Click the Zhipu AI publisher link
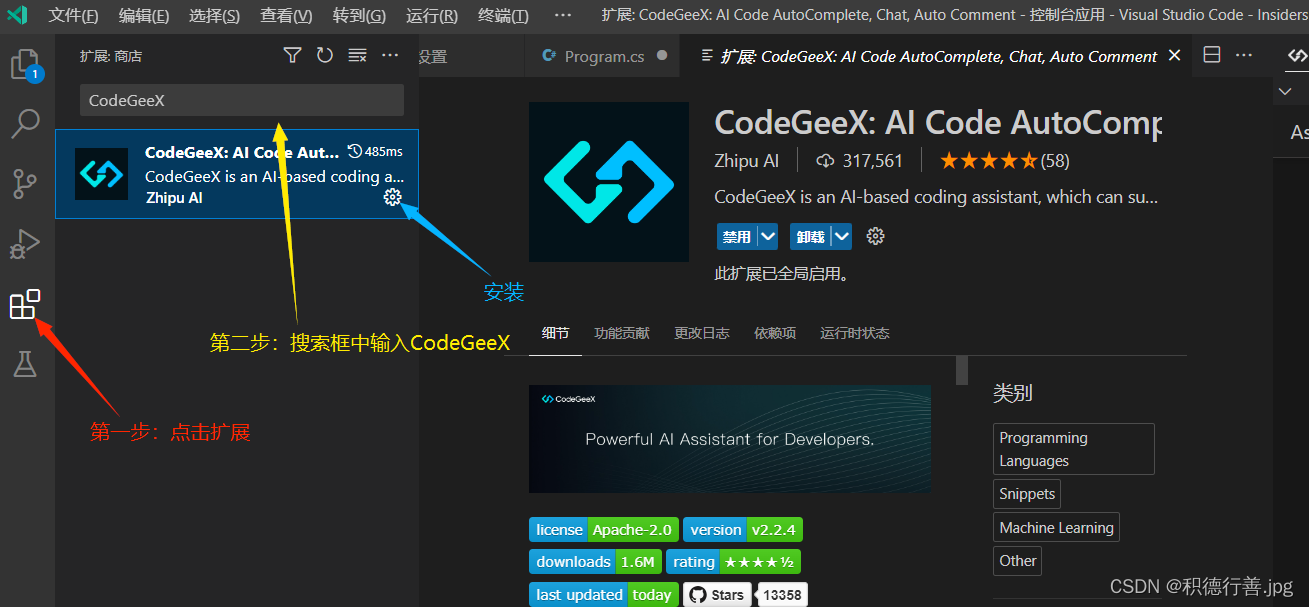The height and width of the screenshot is (607, 1309). pyautogui.click(x=747, y=160)
